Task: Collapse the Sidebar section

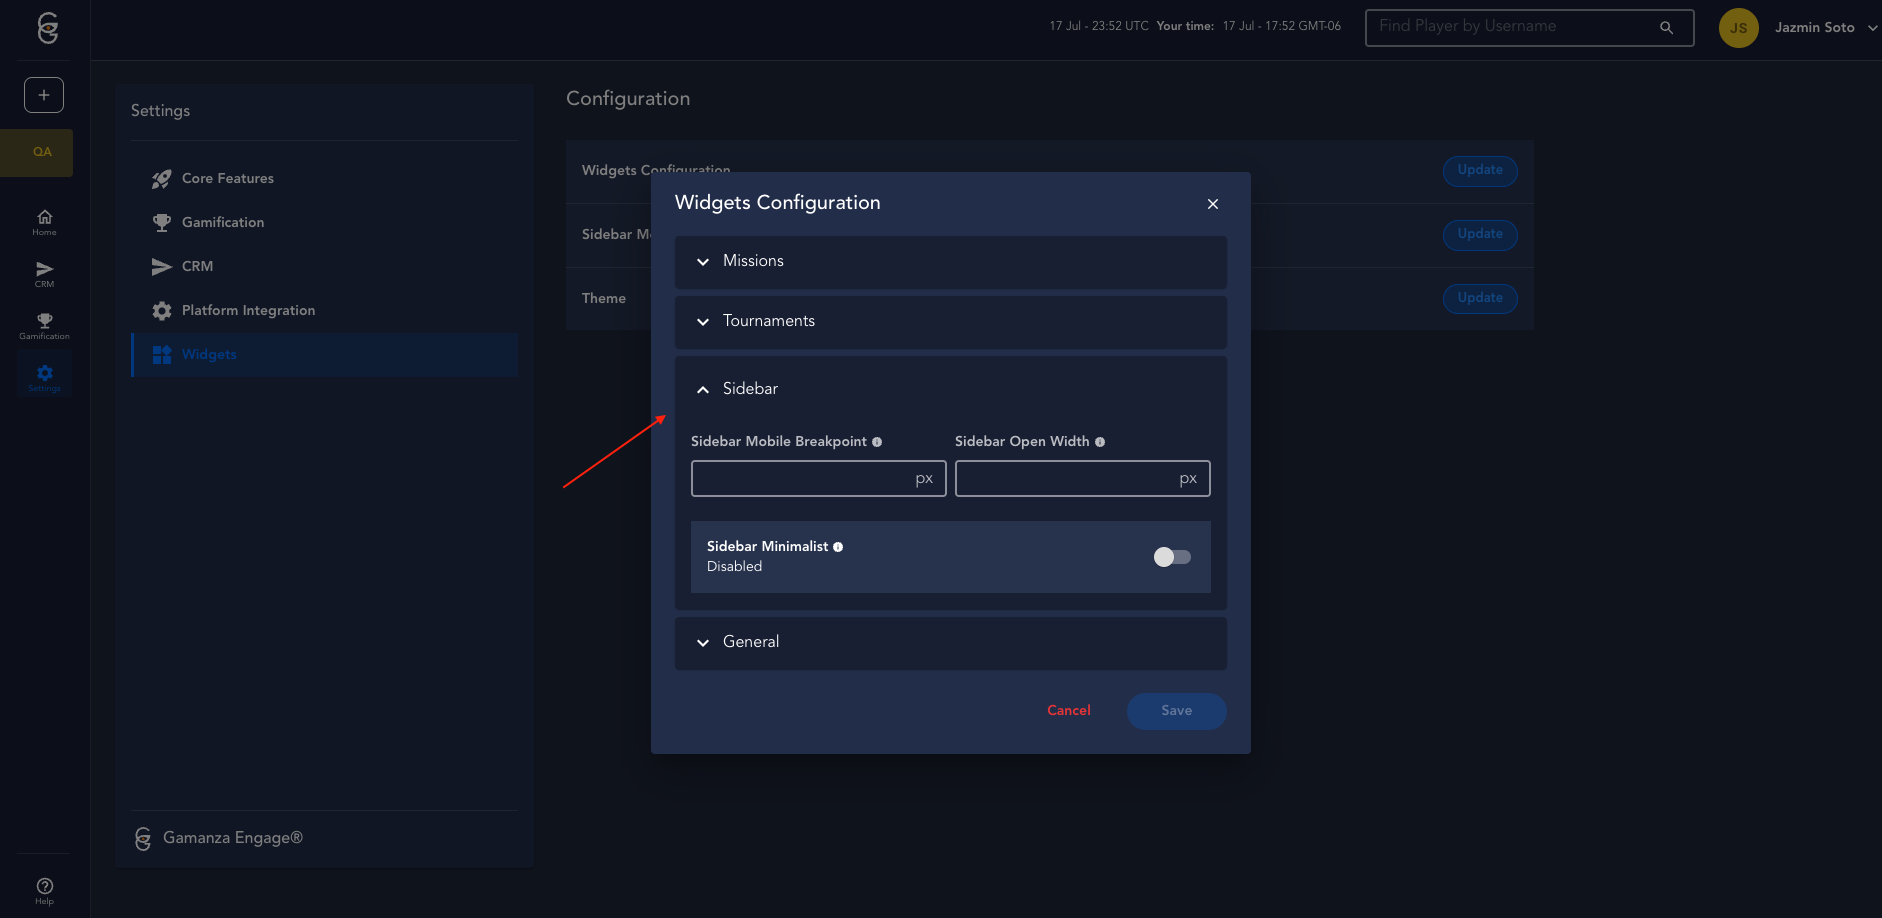Action: [x=950, y=389]
